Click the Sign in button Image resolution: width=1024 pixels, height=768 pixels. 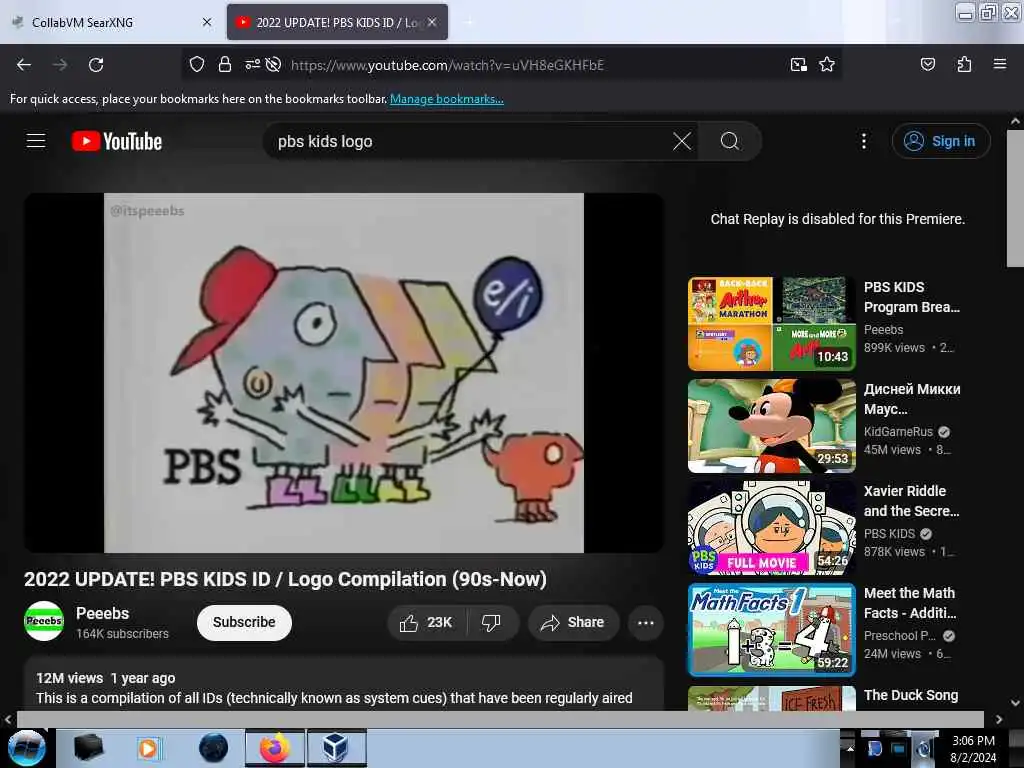pos(941,141)
